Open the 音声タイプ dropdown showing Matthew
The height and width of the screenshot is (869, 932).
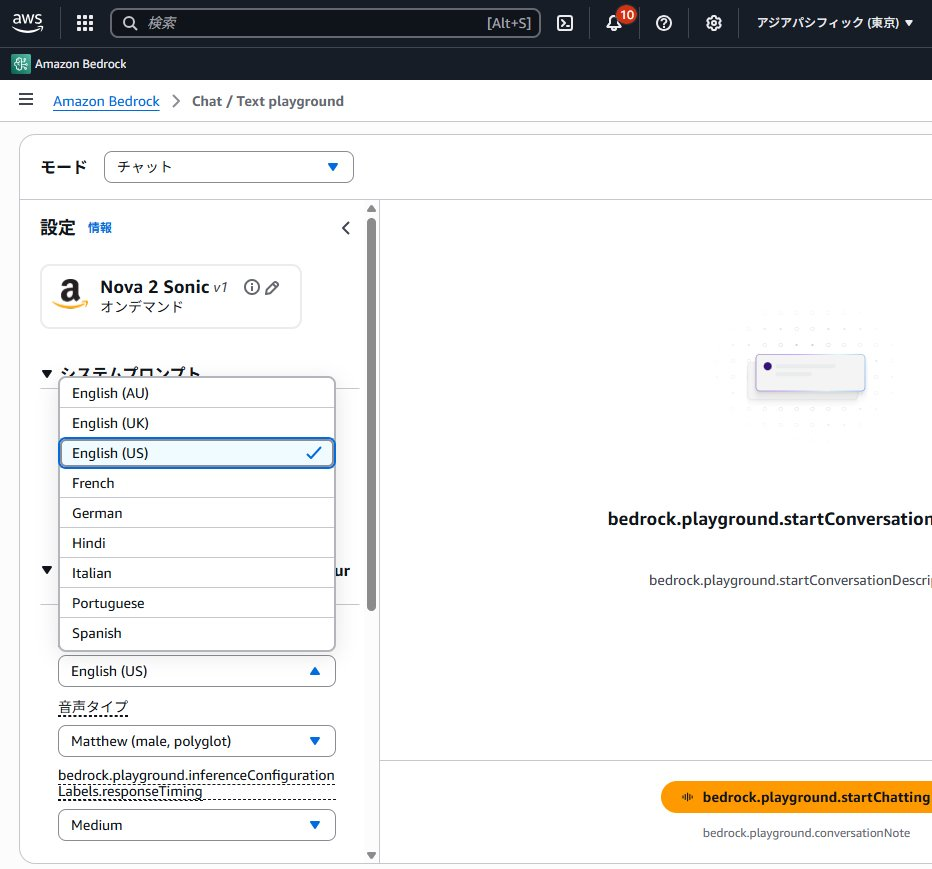pos(197,741)
